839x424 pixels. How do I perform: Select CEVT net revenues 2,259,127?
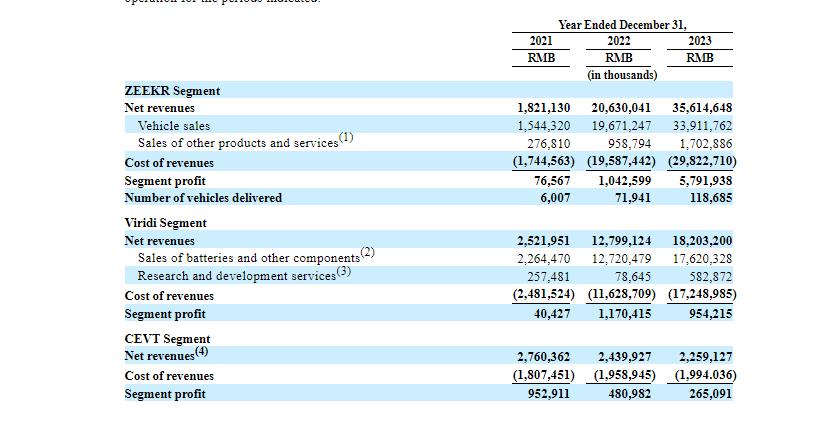706,357
